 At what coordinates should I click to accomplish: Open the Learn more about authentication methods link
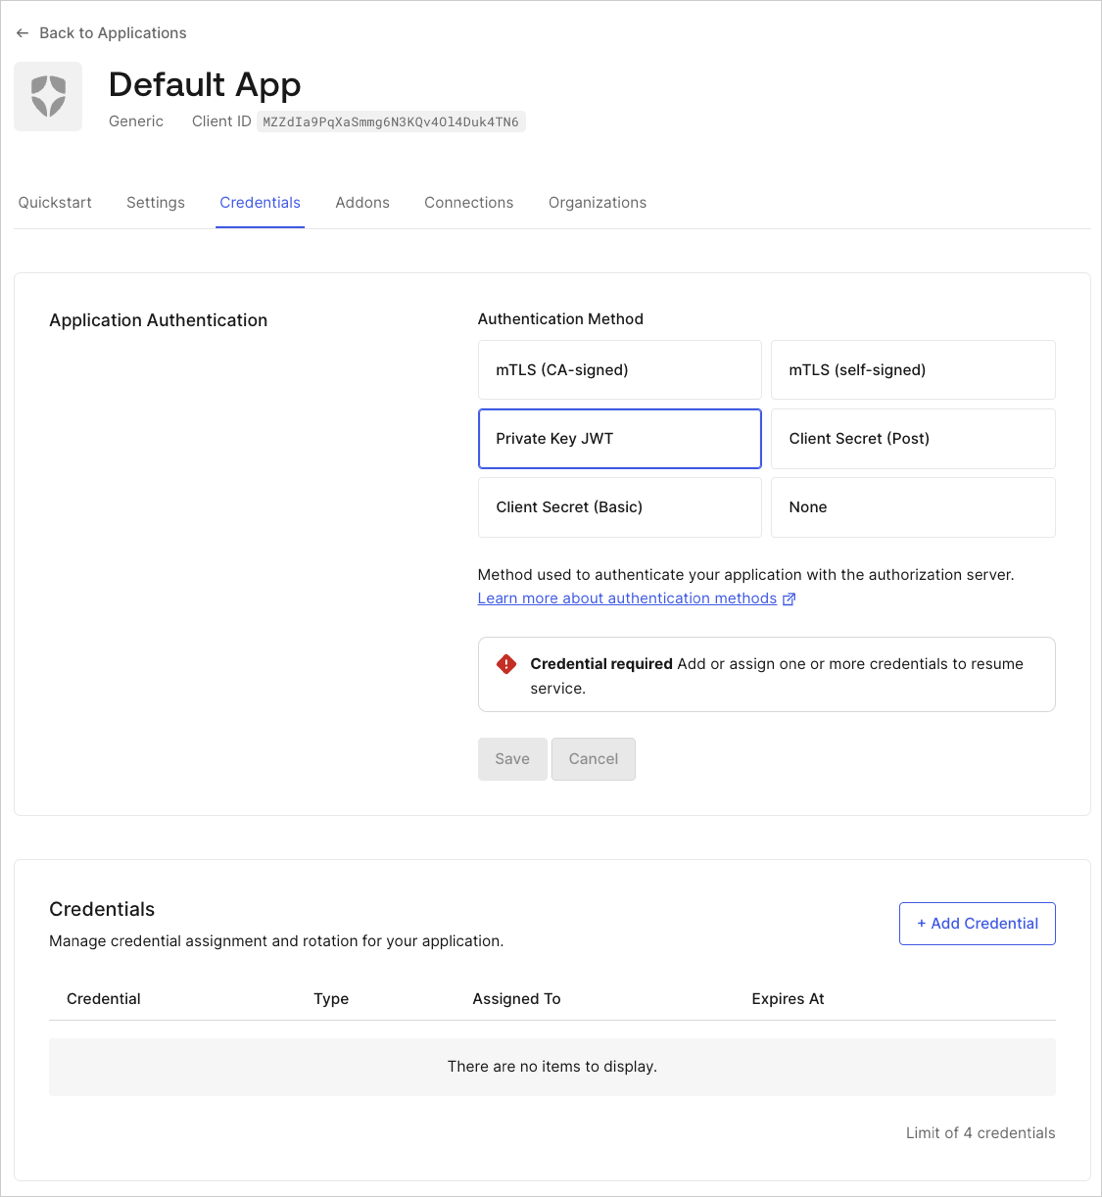click(x=626, y=598)
